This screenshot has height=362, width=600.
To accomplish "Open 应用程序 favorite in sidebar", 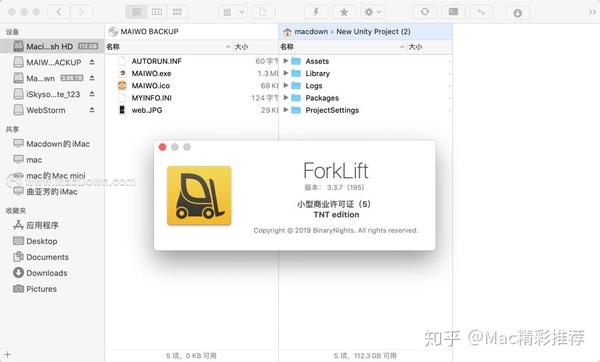I will tap(36, 225).
